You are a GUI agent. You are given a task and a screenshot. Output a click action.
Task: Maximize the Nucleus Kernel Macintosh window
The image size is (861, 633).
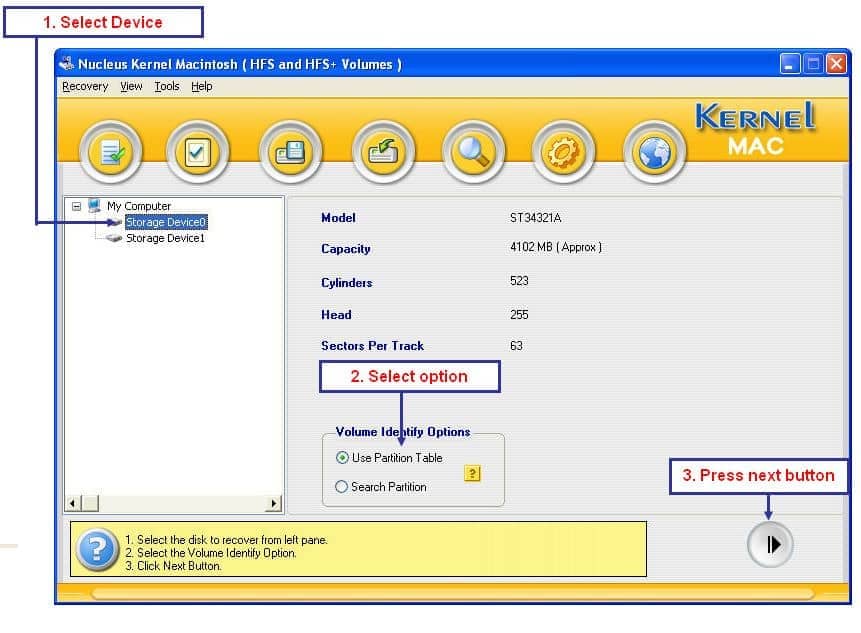813,64
